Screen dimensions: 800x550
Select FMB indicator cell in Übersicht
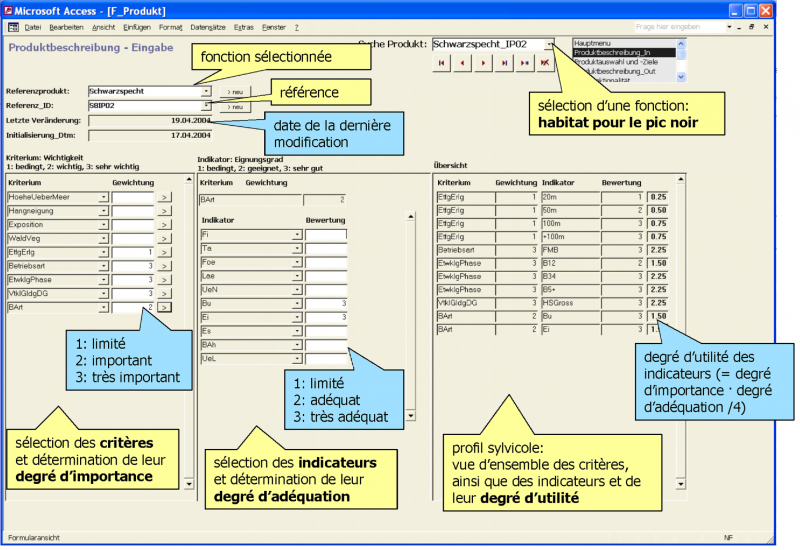coord(571,251)
